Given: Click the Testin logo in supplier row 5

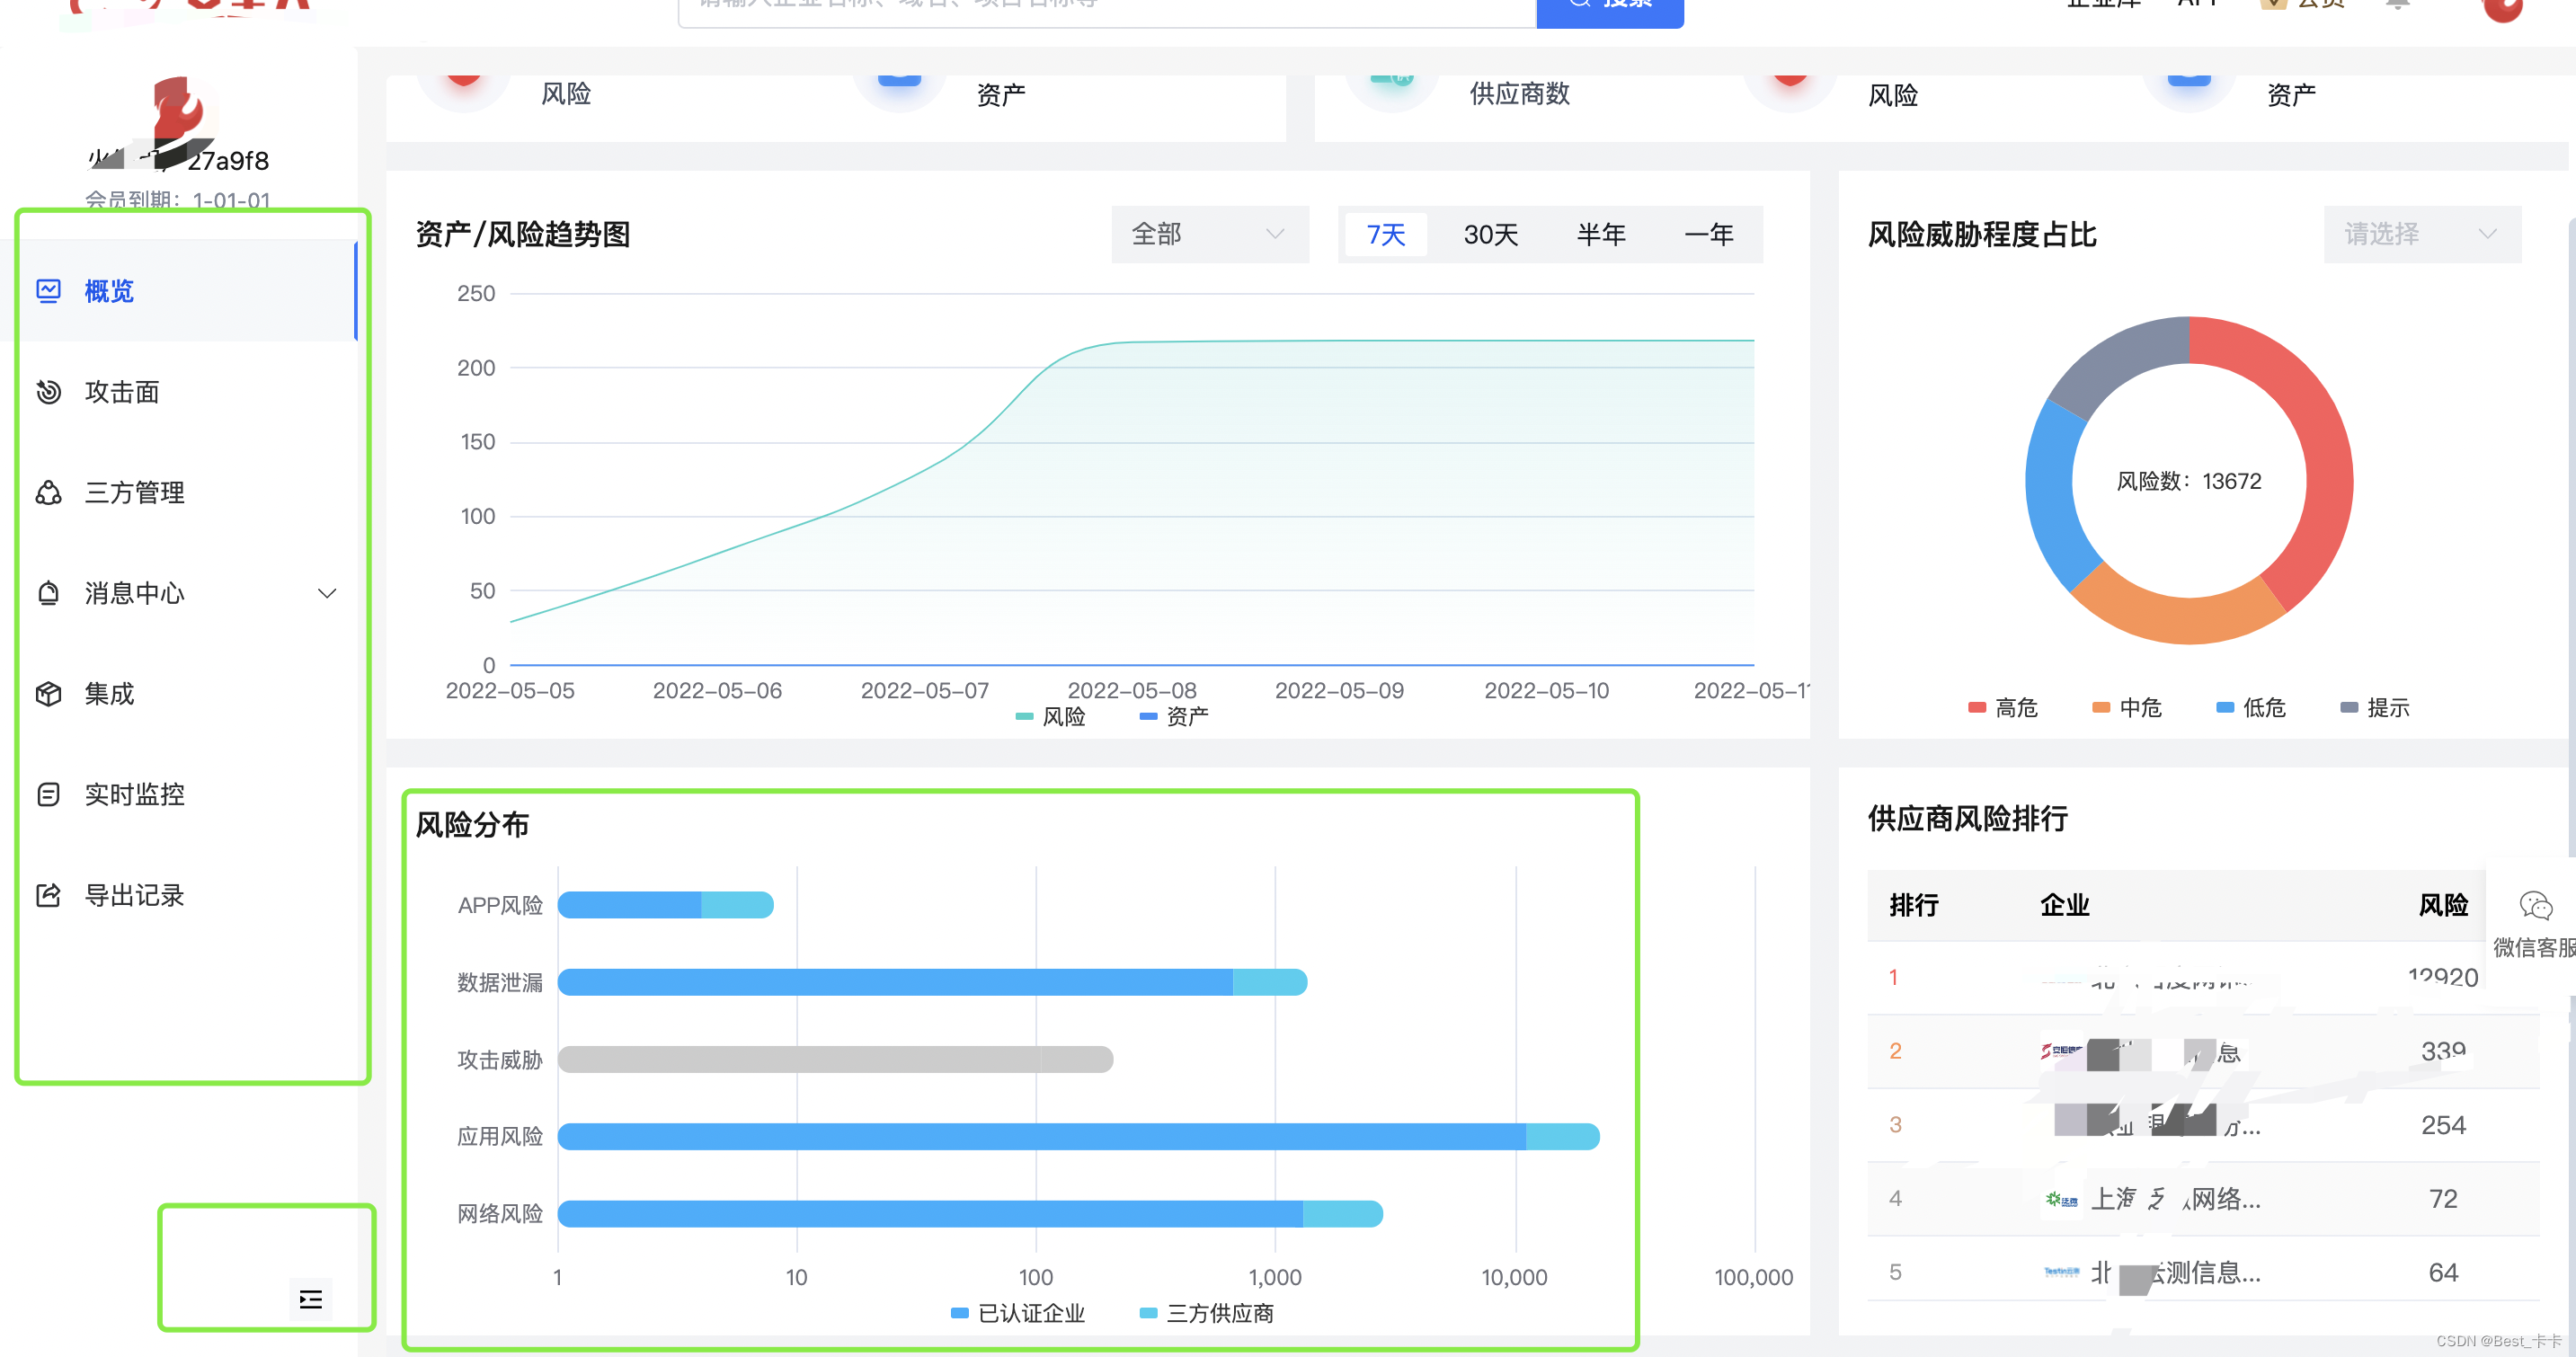Looking at the screenshot, I should click(2061, 1273).
